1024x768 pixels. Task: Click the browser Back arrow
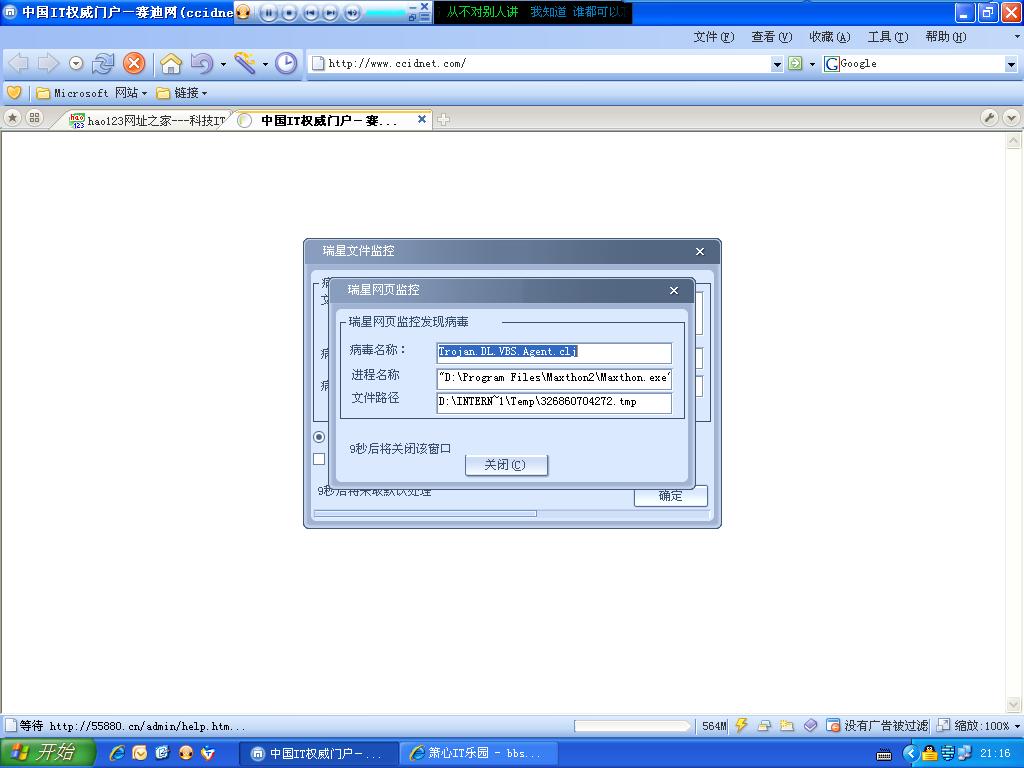(18, 63)
